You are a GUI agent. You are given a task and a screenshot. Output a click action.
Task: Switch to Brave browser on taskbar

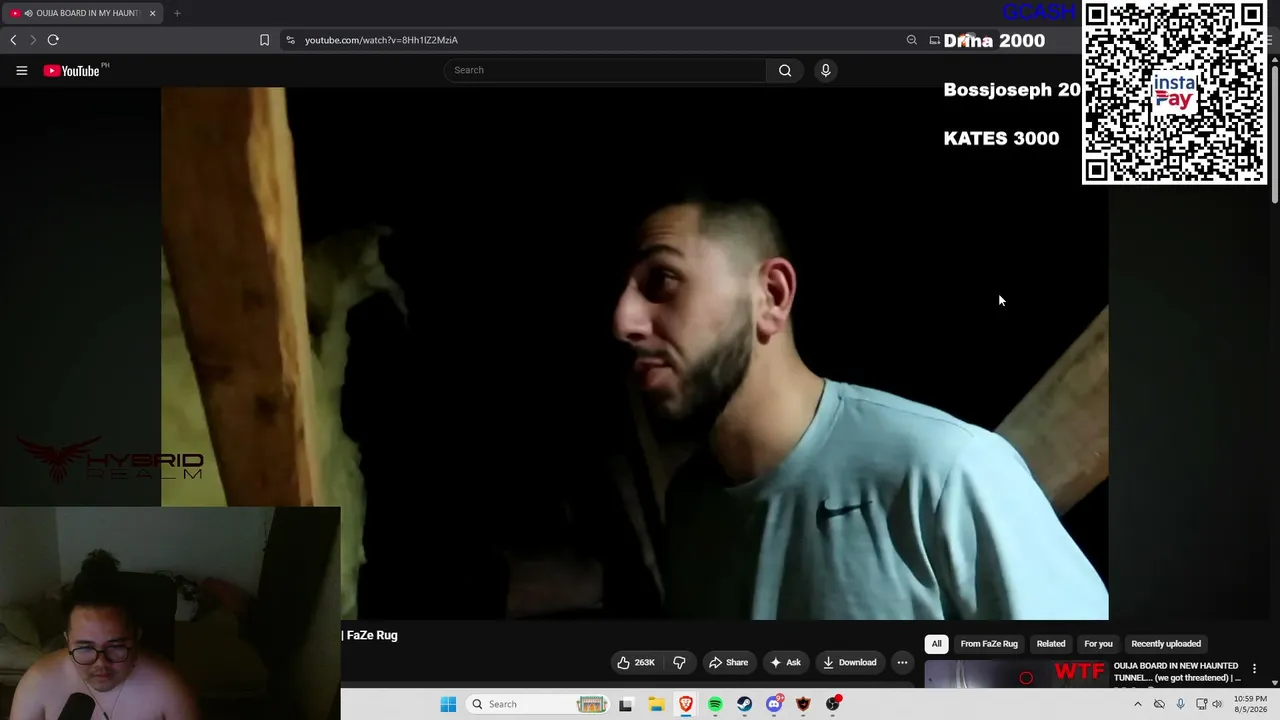[x=686, y=704]
